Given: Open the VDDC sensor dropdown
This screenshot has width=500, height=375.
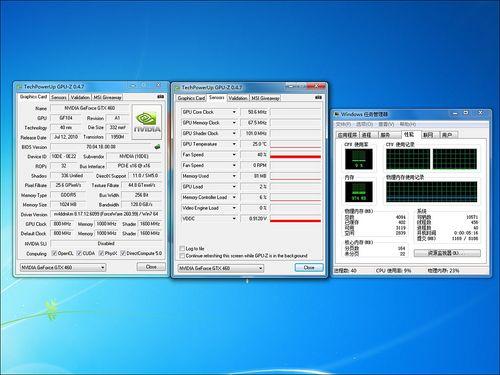Looking at the screenshot, I should 234,219.
